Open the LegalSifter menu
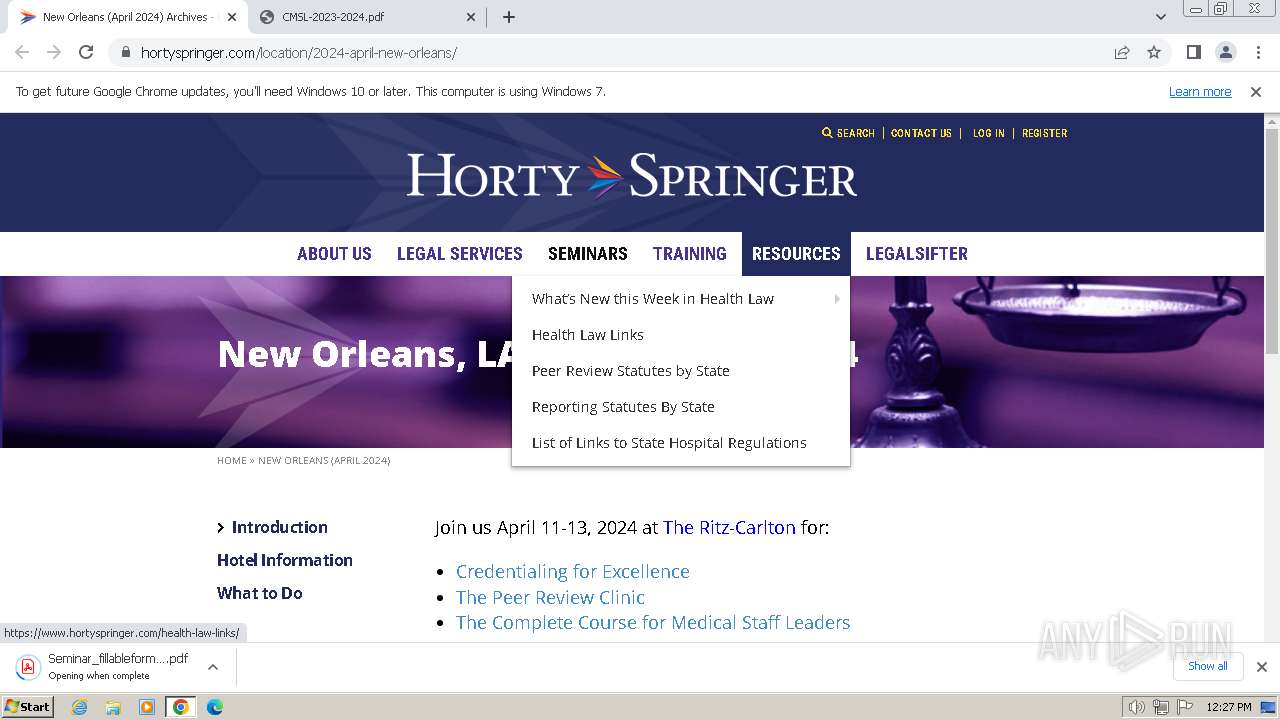This screenshot has height=720, width=1280. pos(917,254)
